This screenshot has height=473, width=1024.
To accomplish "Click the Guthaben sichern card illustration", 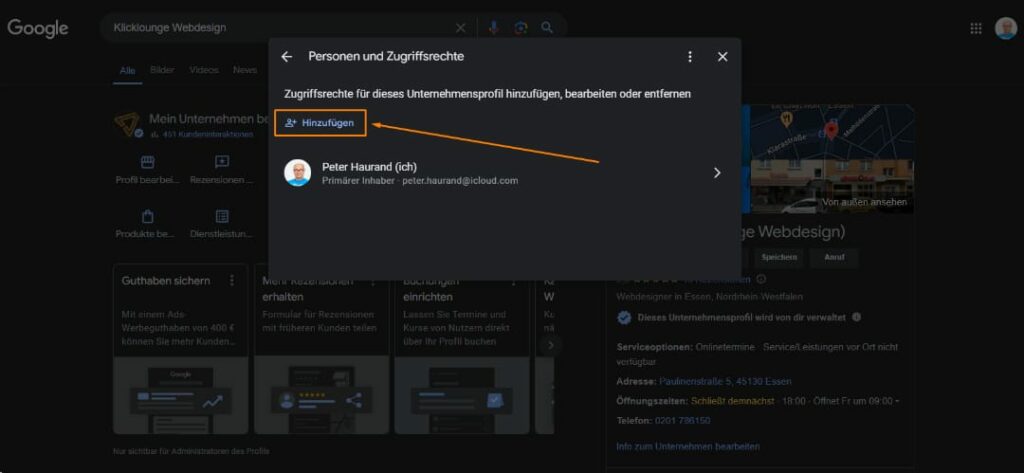I will [180, 396].
